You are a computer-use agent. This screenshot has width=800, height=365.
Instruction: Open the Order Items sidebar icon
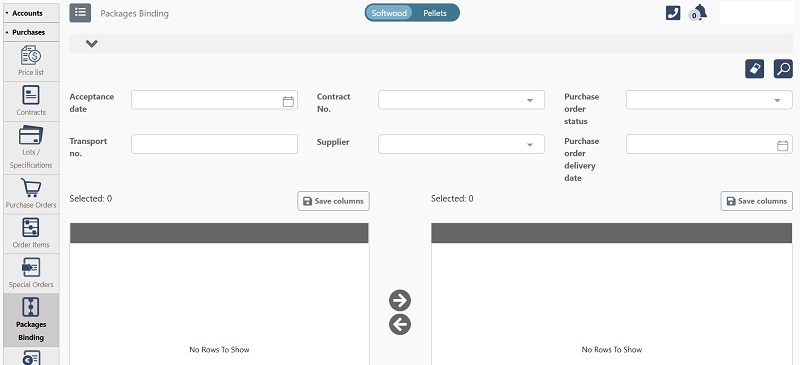click(x=31, y=228)
